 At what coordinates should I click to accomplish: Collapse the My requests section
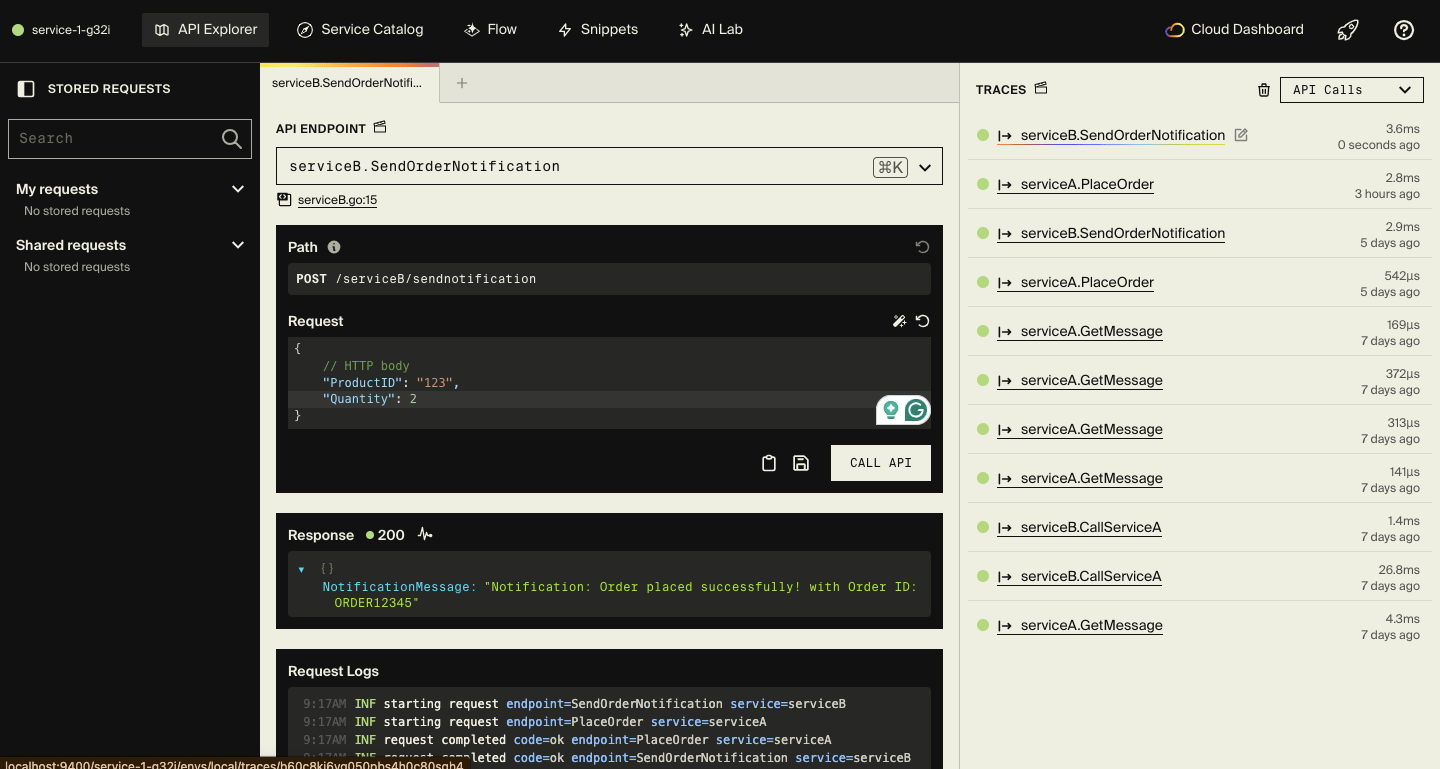click(x=238, y=189)
